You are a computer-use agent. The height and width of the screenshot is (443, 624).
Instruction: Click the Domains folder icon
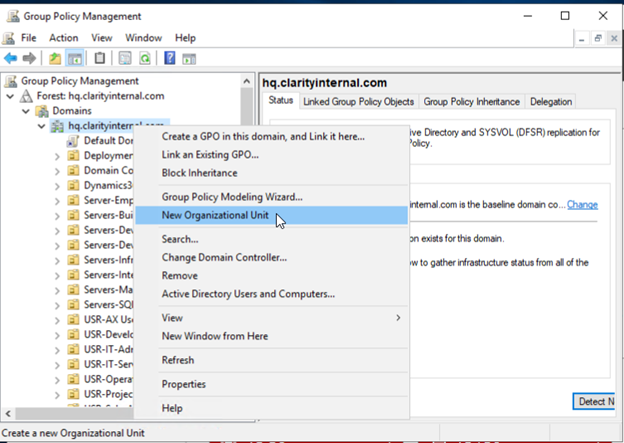[42, 111]
